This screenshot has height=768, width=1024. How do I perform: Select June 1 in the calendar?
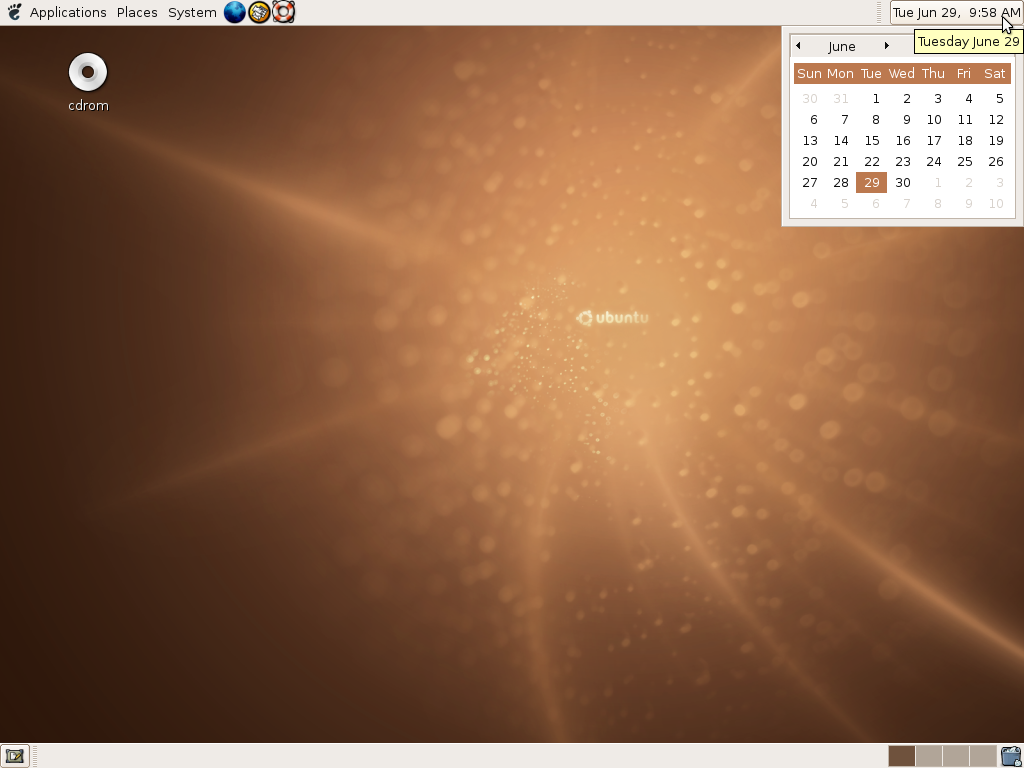tap(875, 98)
